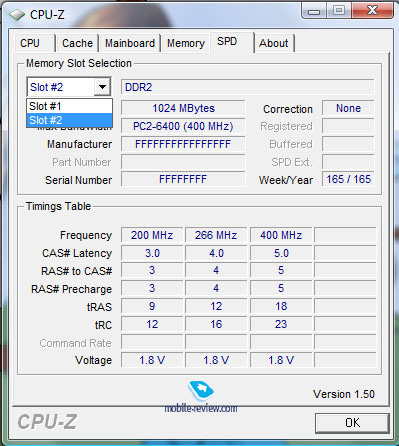Choose Slot #2 from the dropdown list

(69, 120)
